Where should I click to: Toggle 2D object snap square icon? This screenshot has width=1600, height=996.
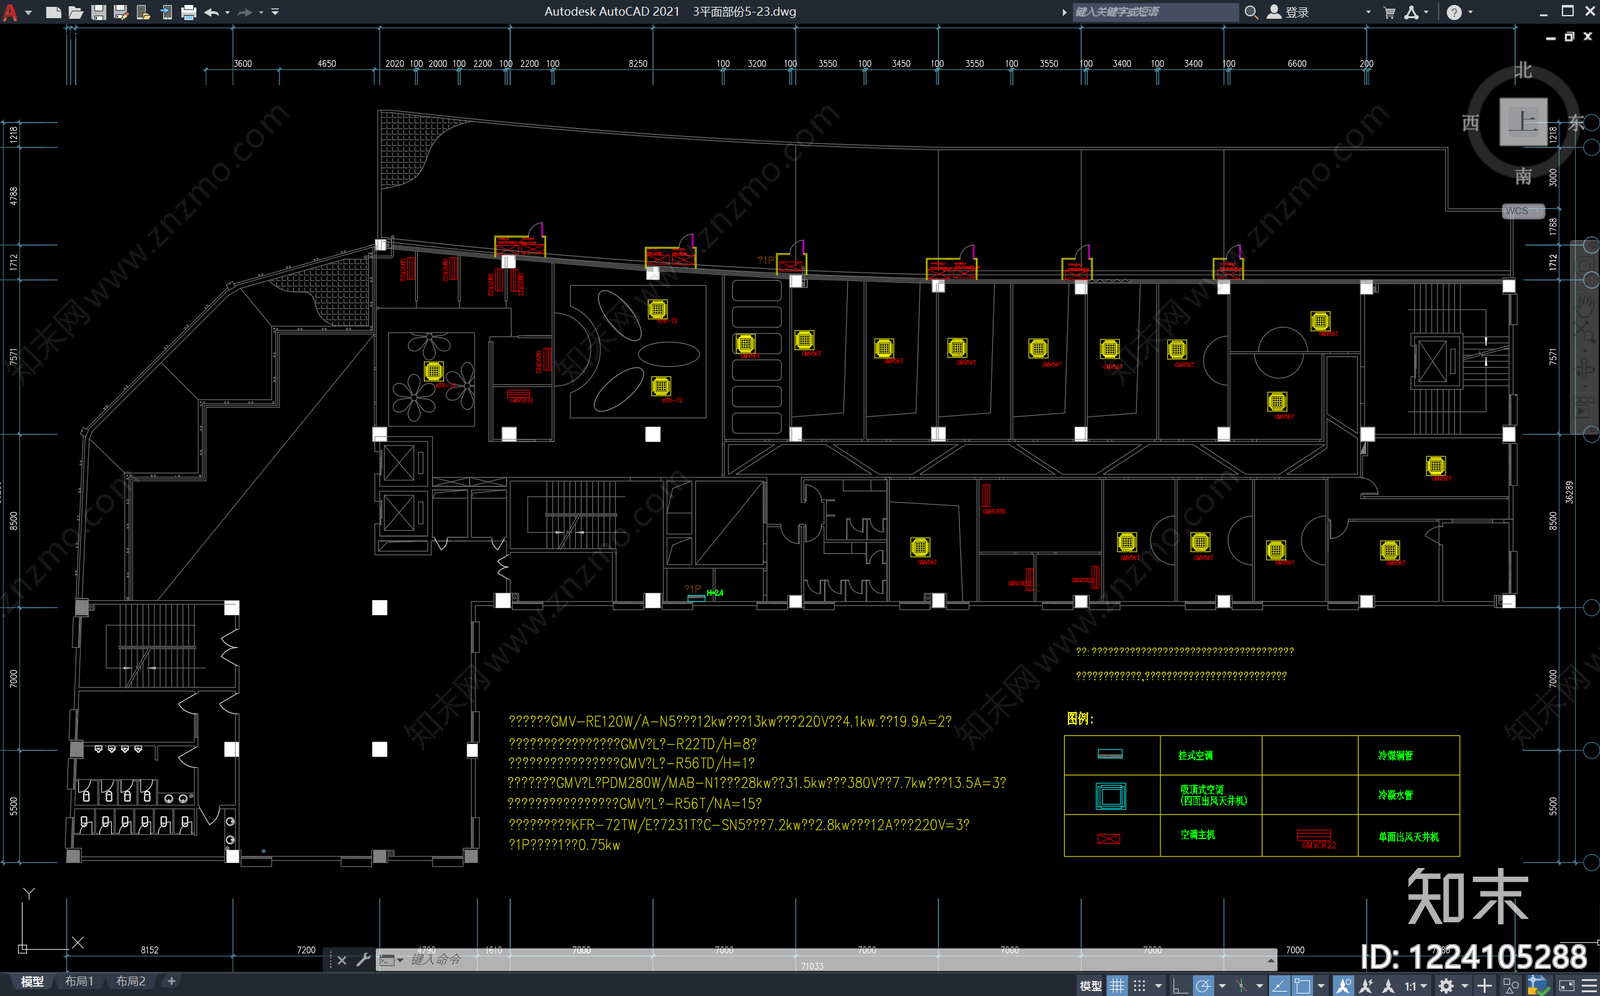(1302, 986)
